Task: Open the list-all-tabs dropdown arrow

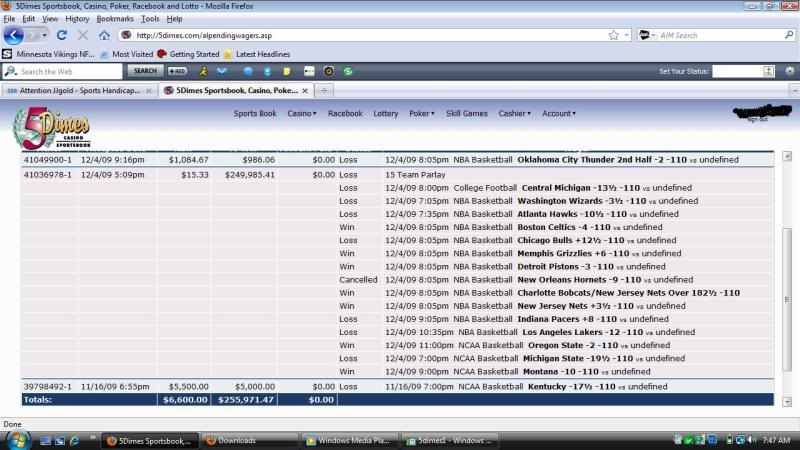Action: pos(794,90)
